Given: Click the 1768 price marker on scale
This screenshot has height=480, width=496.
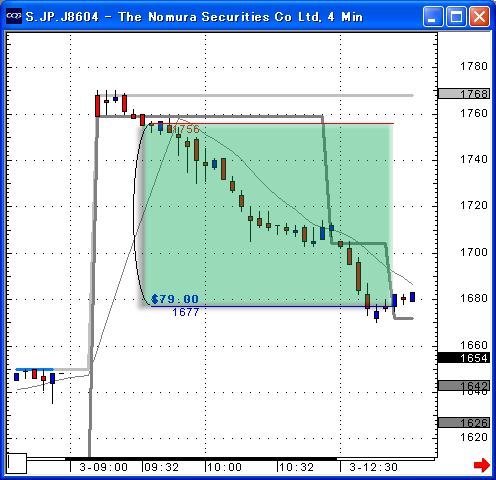Looking at the screenshot, I should [464, 94].
